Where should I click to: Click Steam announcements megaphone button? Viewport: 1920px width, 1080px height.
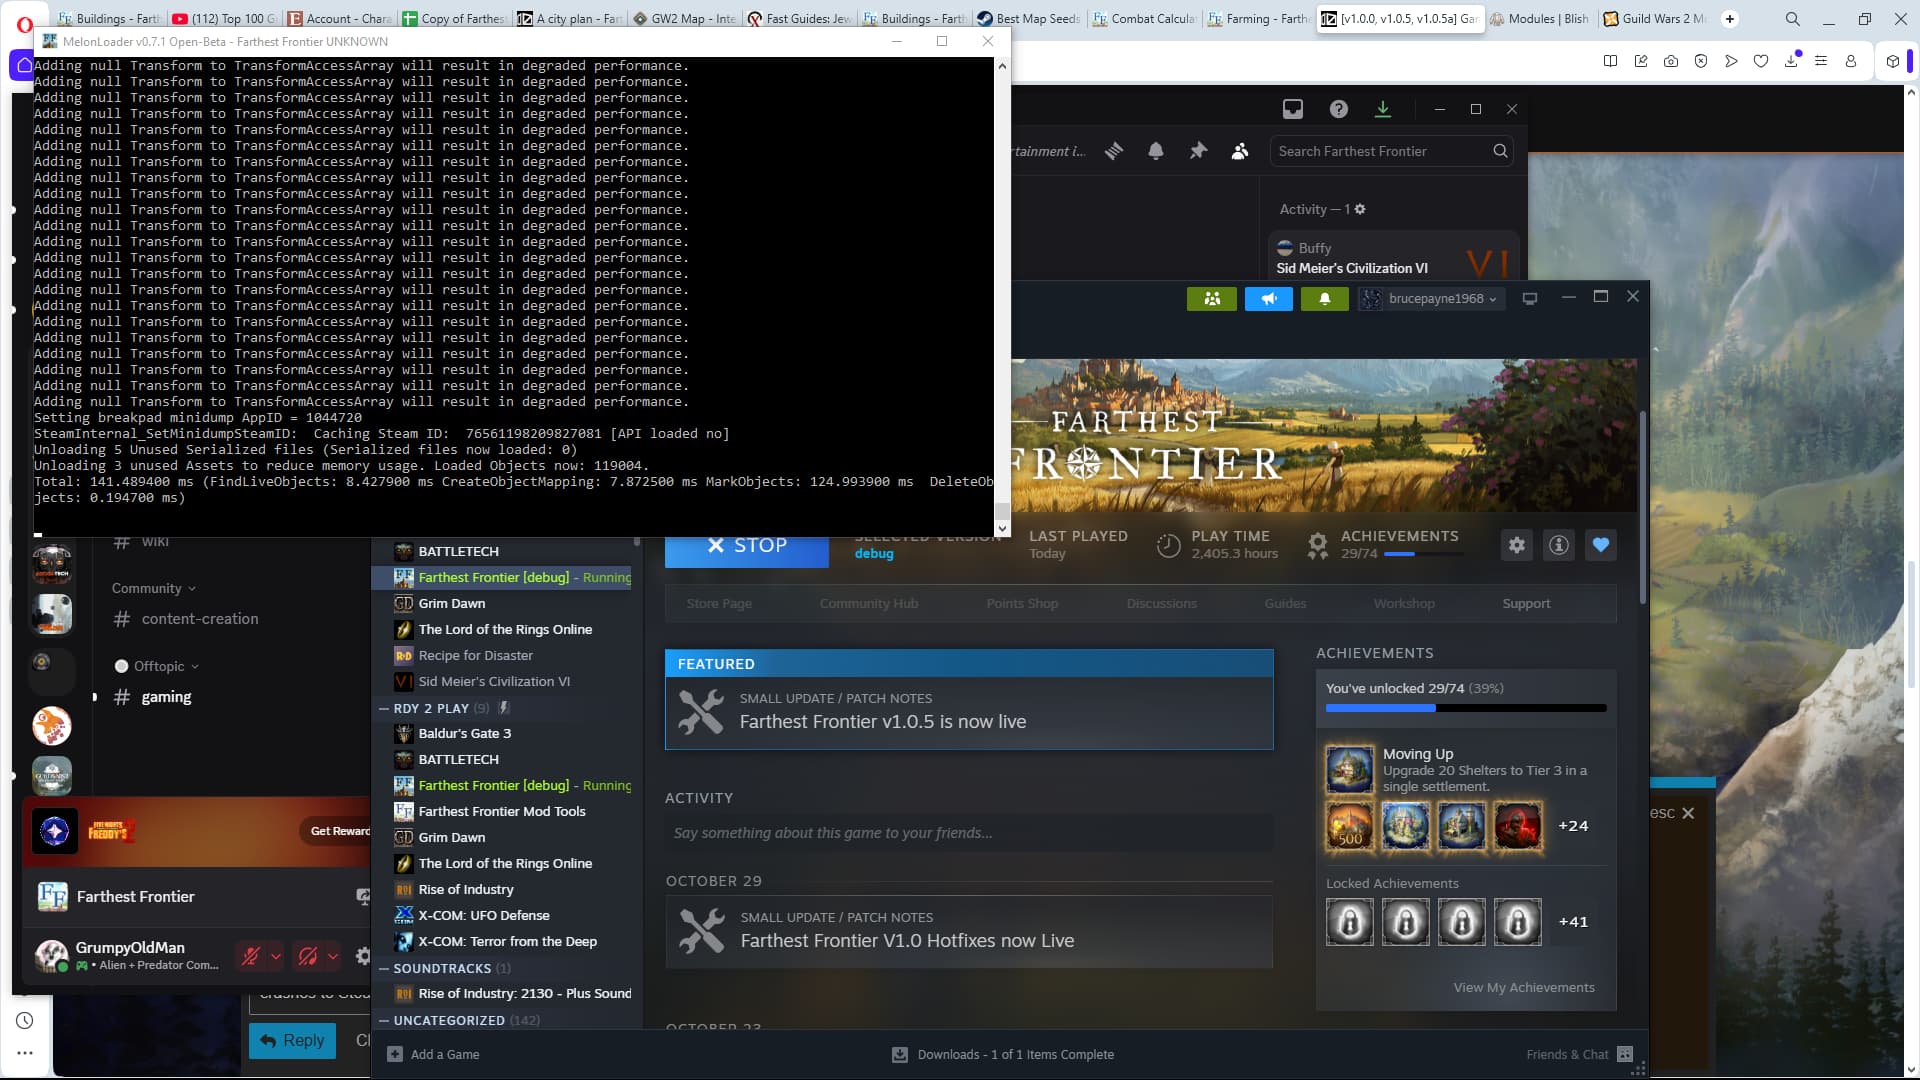(x=1268, y=299)
